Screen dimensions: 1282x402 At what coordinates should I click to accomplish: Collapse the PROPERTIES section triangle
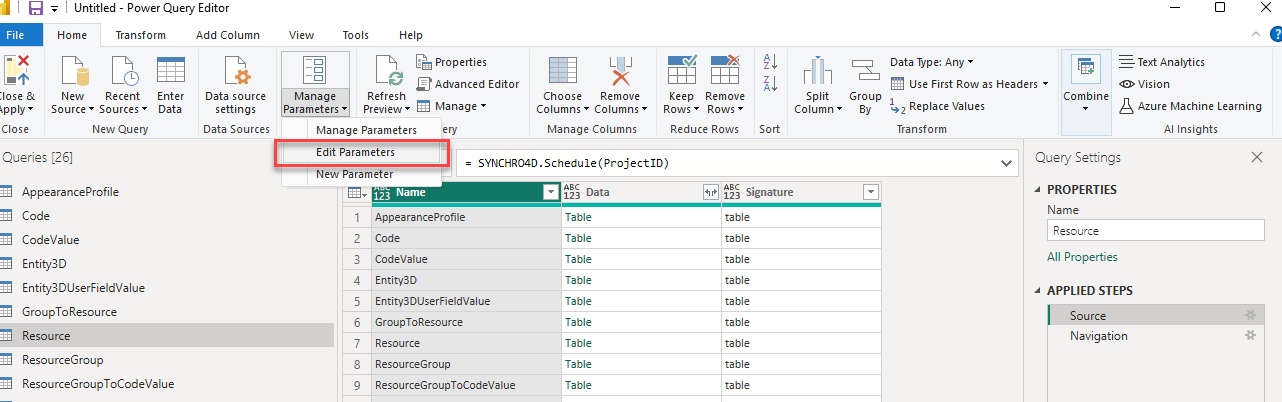coord(1037,190)
